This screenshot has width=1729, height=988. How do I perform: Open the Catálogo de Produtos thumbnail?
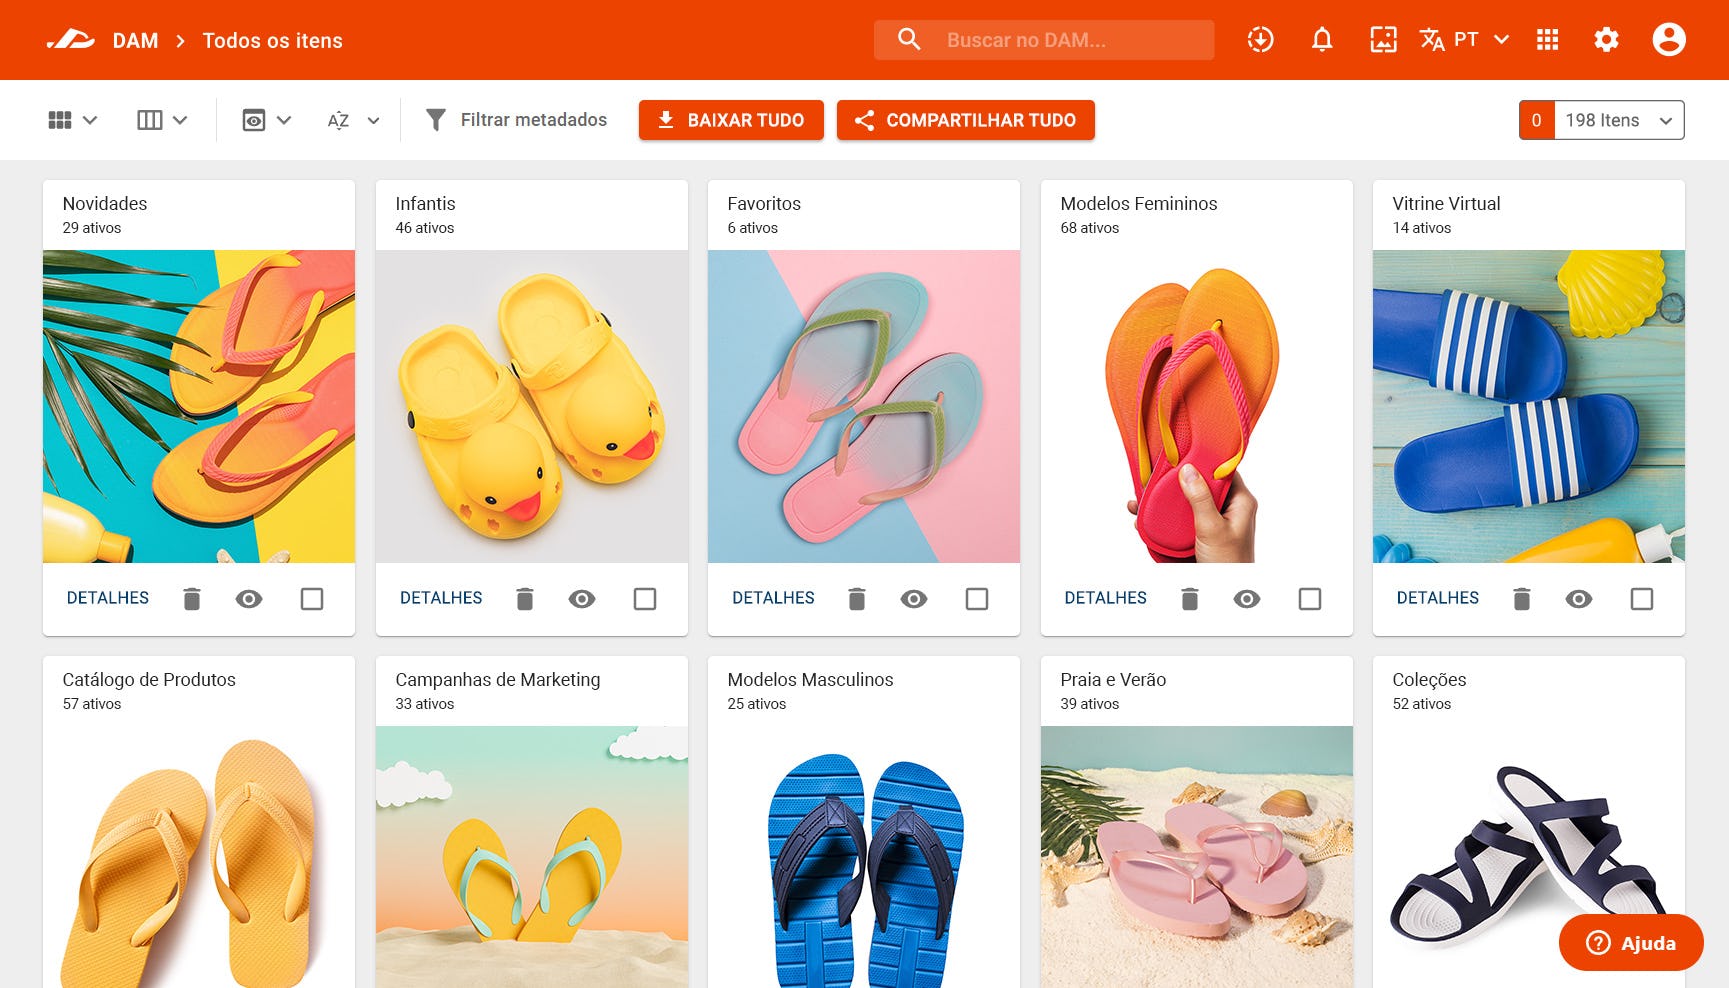tap(199, 857)
